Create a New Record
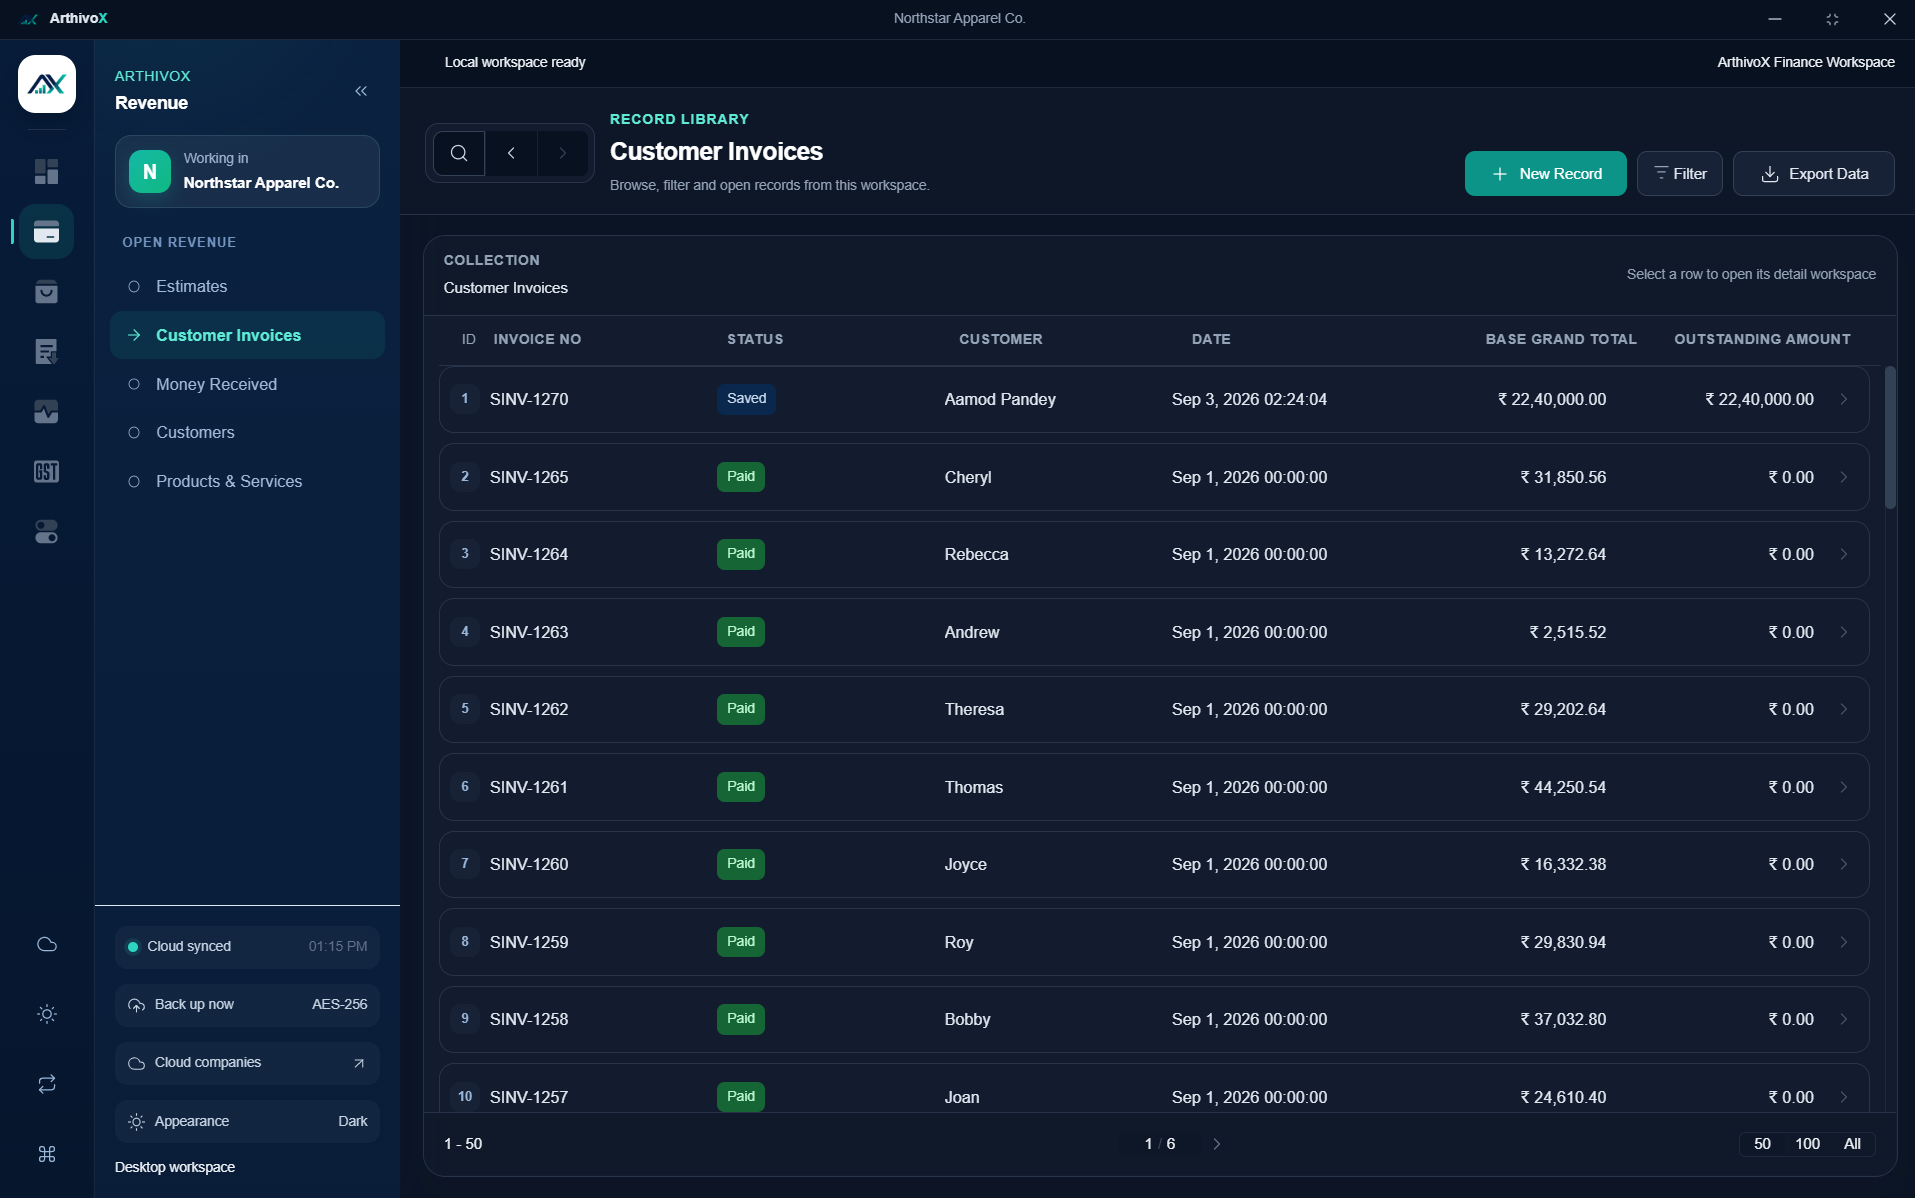 coord(1545,174)
